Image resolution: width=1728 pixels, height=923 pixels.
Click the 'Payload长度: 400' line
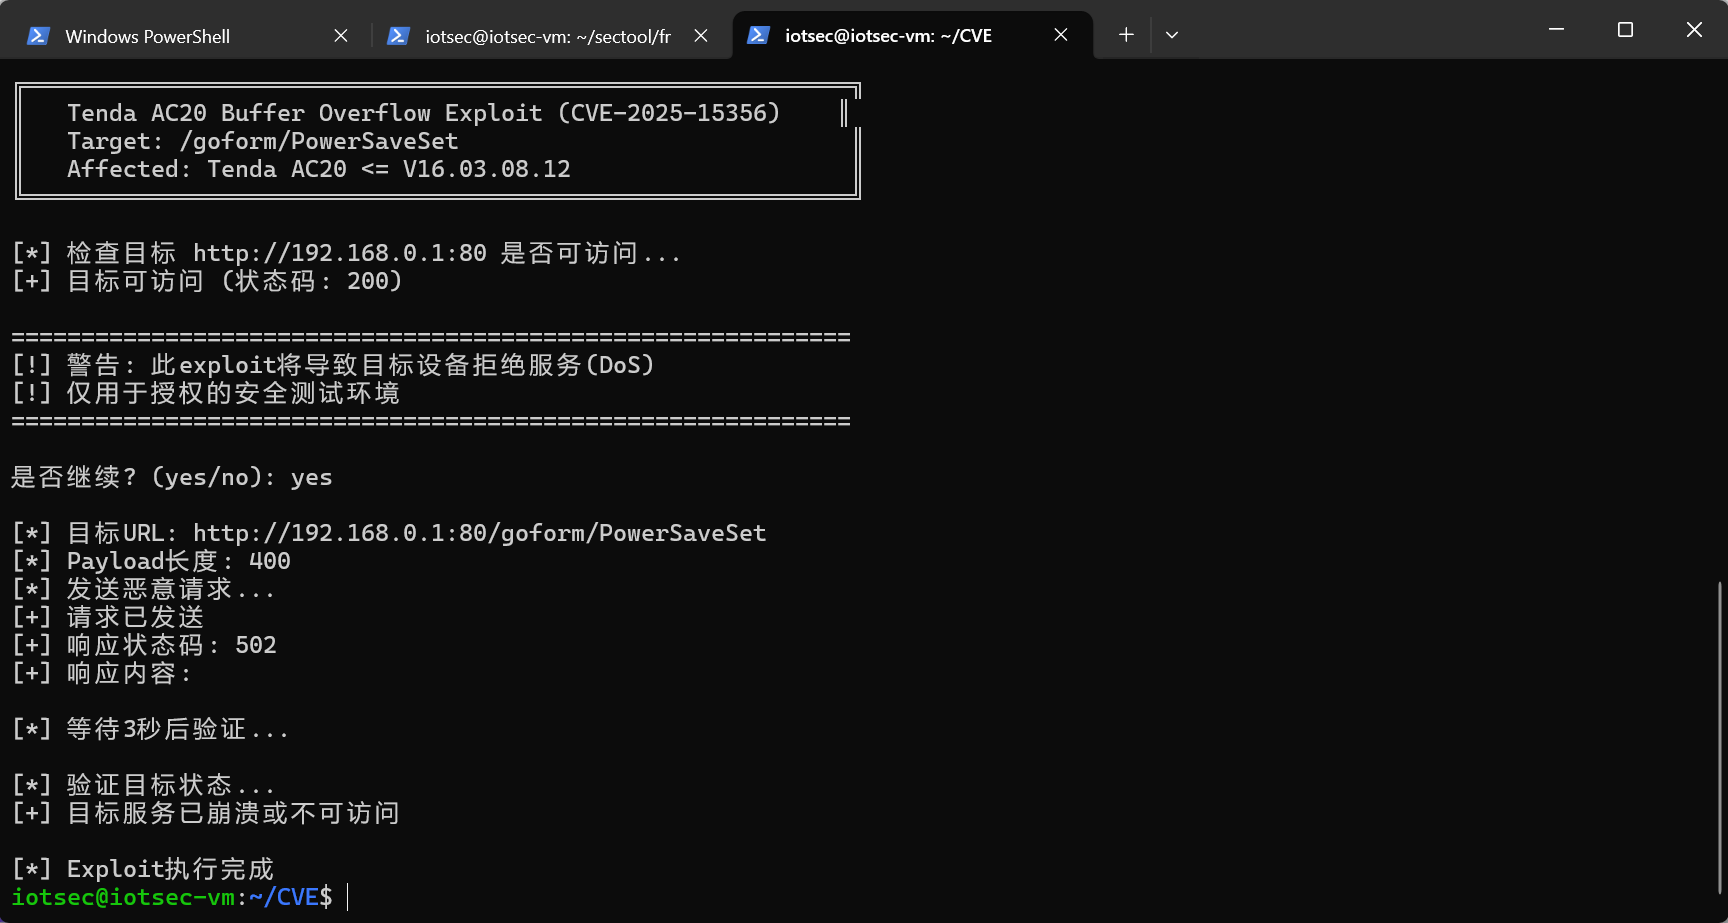tap(151, 561)
